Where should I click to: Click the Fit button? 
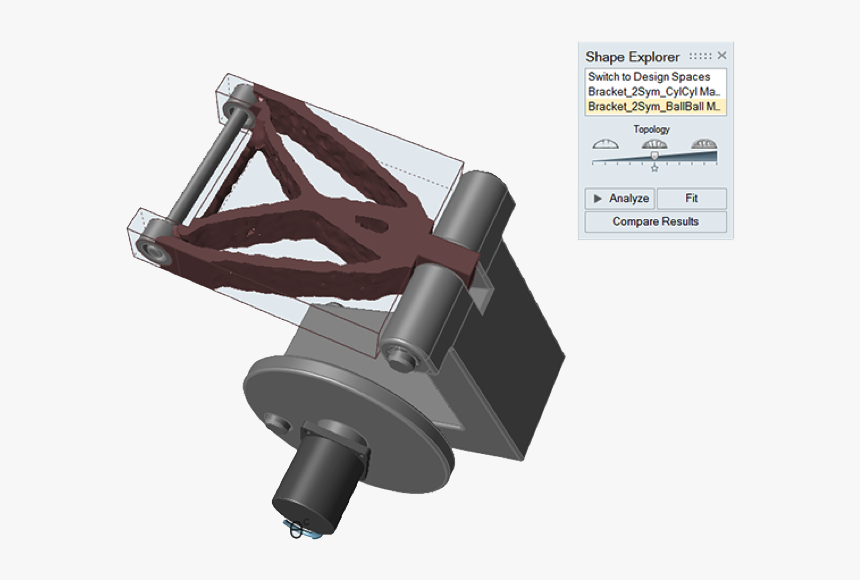pyautogui.click(x=692, y=199)
